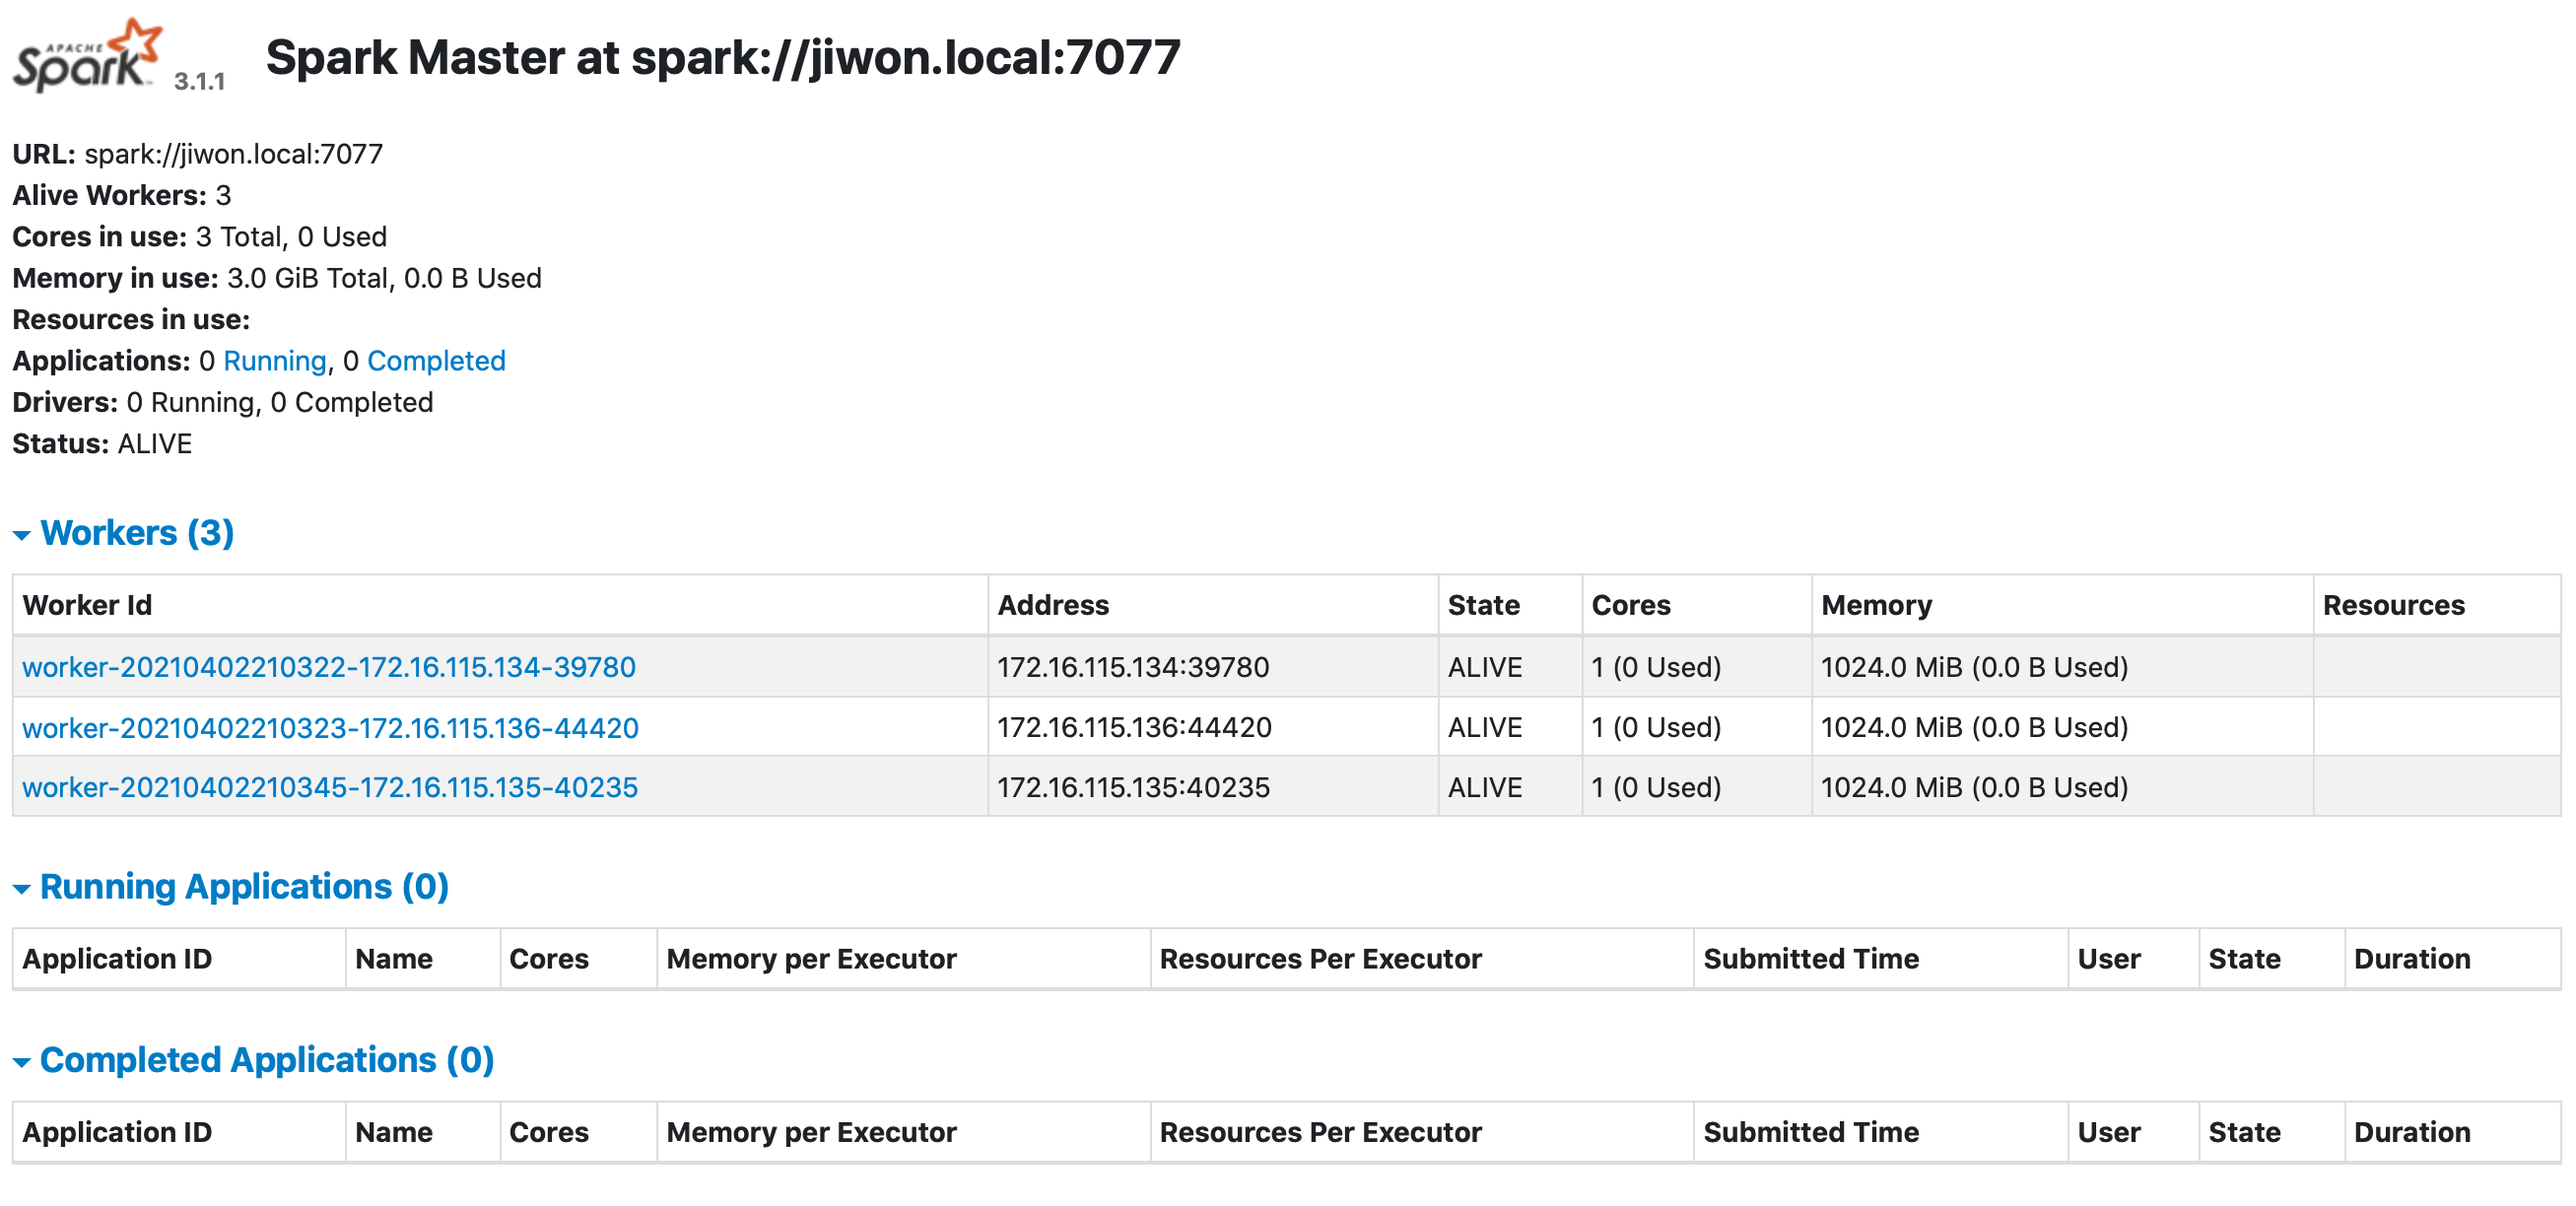Click the Spark Master page title
The image size is (2576, 1206).
click(x=722, y=57)
